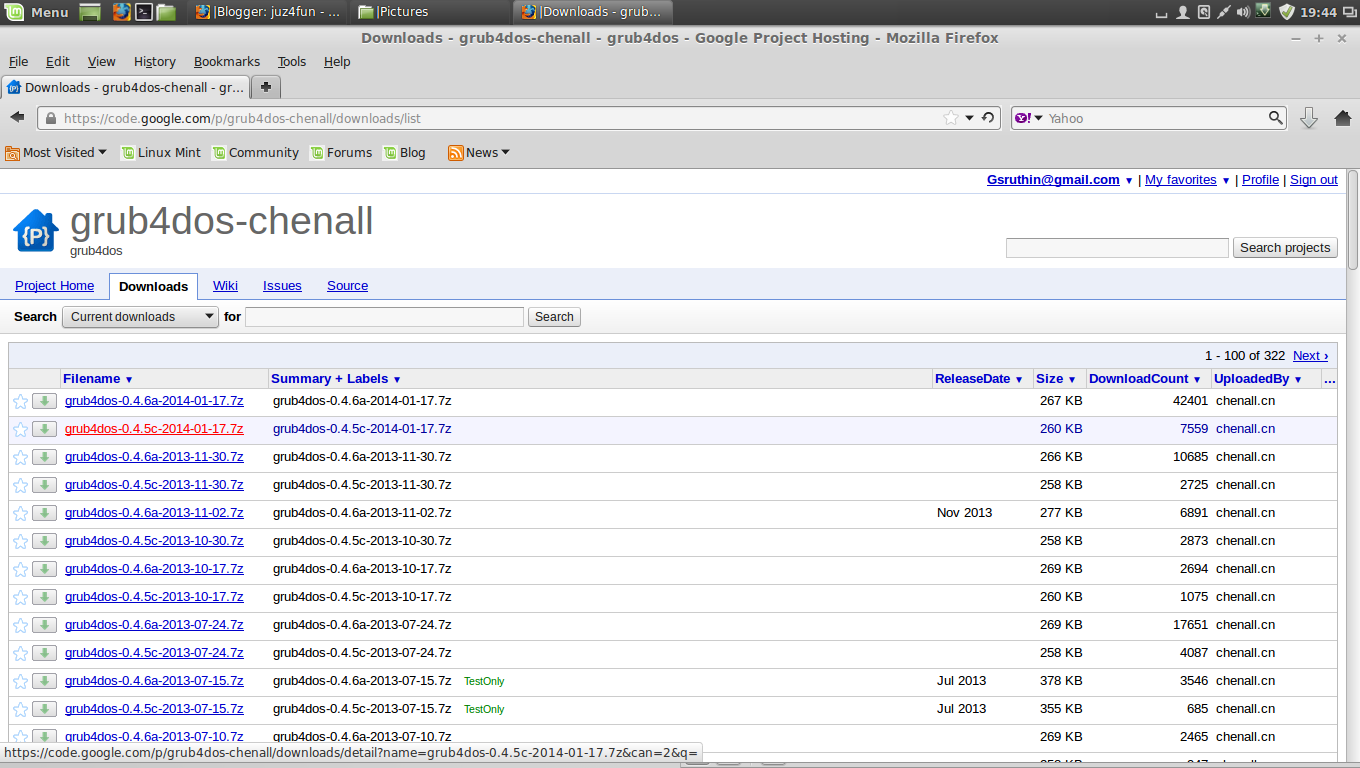The width and height of the screenshot is (1360, 768).
Task: Go back with Firefox back arrow
Action: coord(17,117)
